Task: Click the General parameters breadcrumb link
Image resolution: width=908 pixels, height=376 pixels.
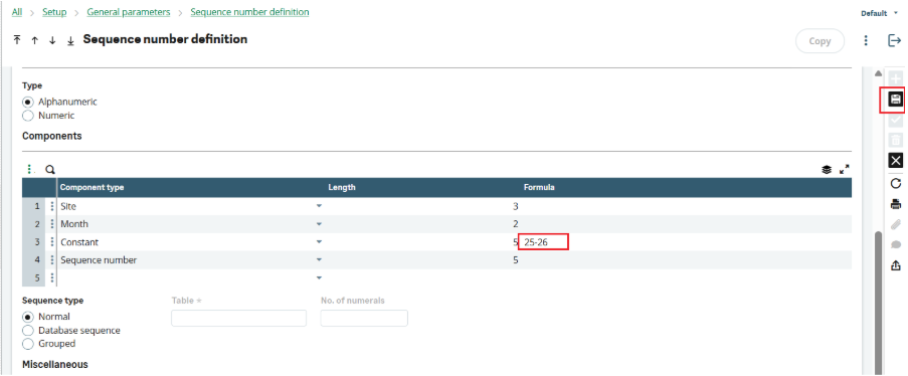Action: point(129,12)
